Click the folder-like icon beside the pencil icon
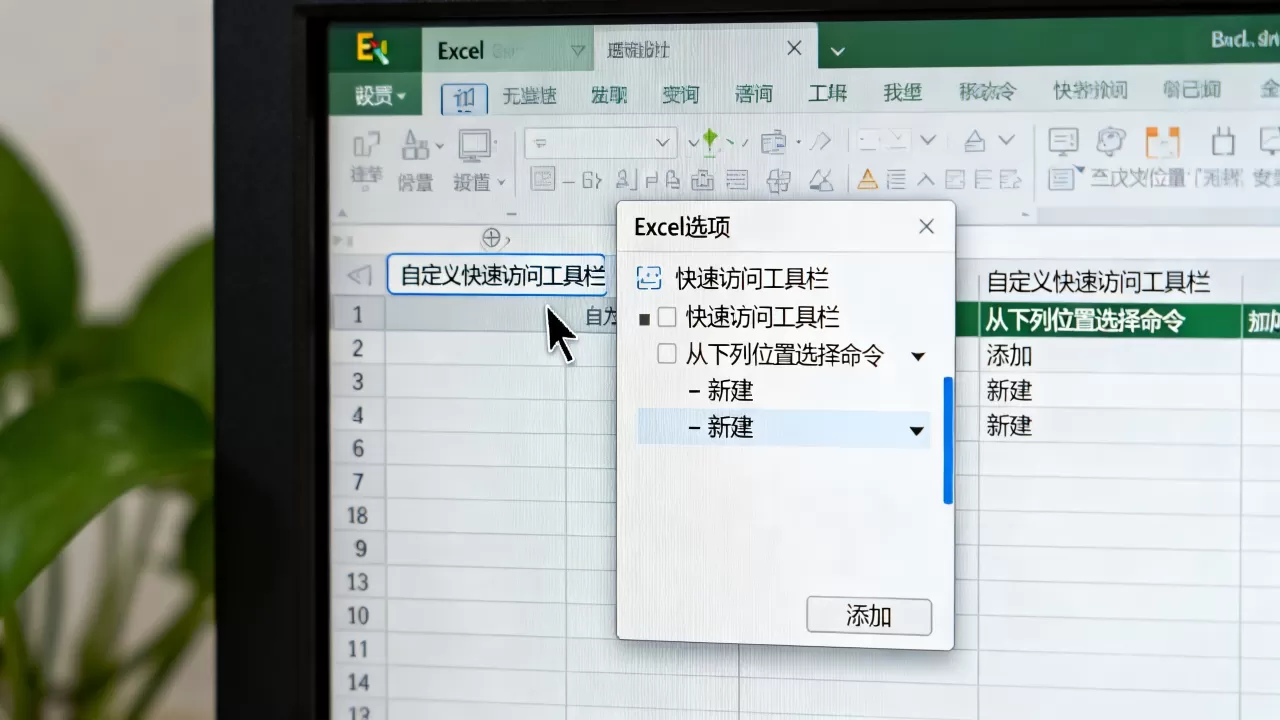 [773, 143]
